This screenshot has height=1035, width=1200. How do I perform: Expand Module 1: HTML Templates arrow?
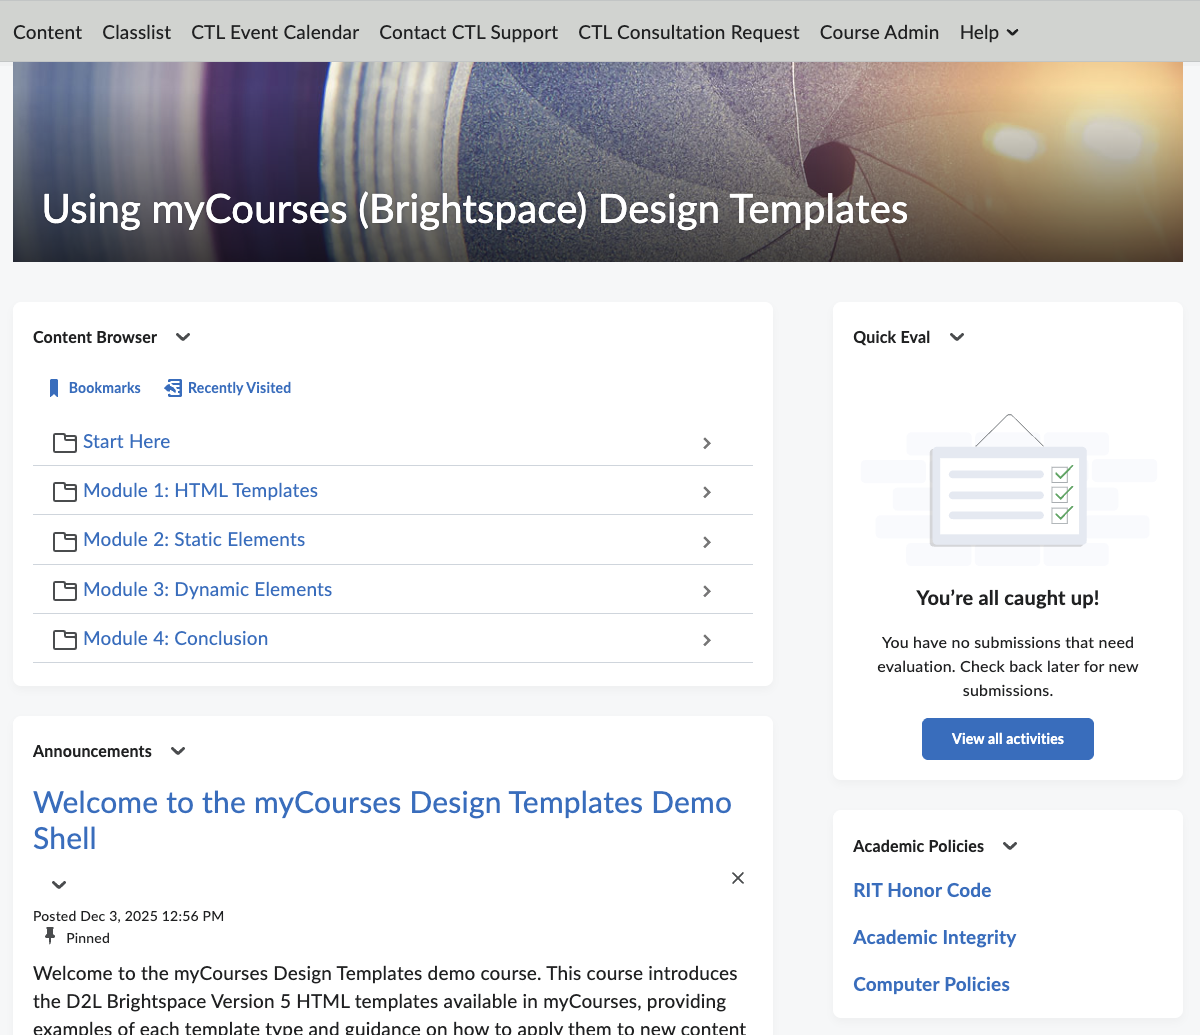pyautogui.click(x=707, y=492)
